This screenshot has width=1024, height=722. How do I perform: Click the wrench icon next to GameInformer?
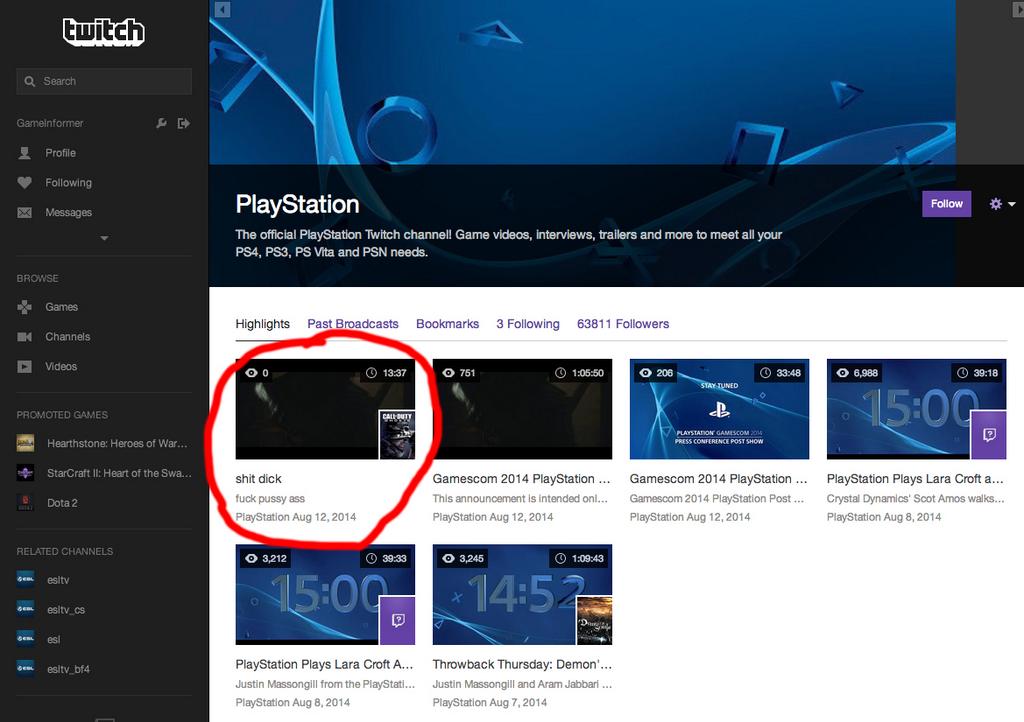[161, 122]
